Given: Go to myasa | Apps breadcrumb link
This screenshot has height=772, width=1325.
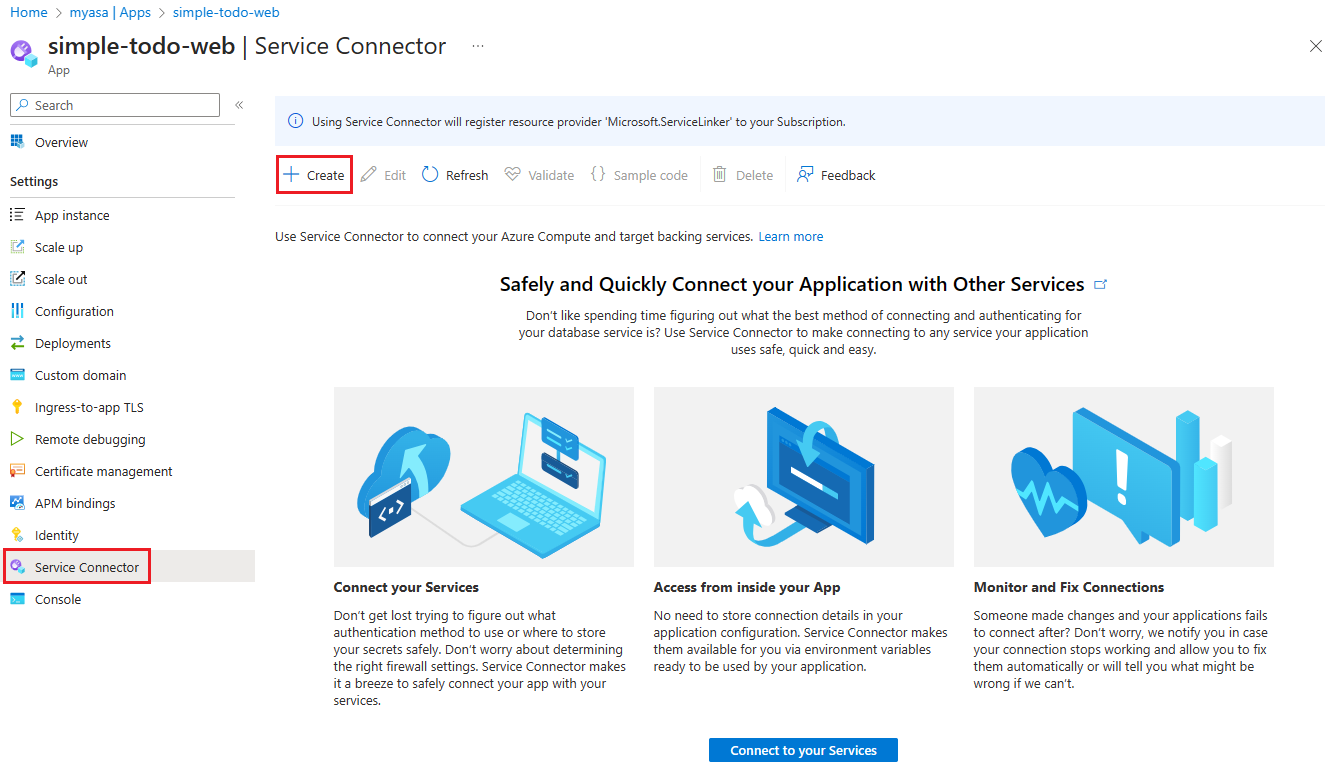Looking at the screenshot, I should pyautogui.click(x=110, y=12).
